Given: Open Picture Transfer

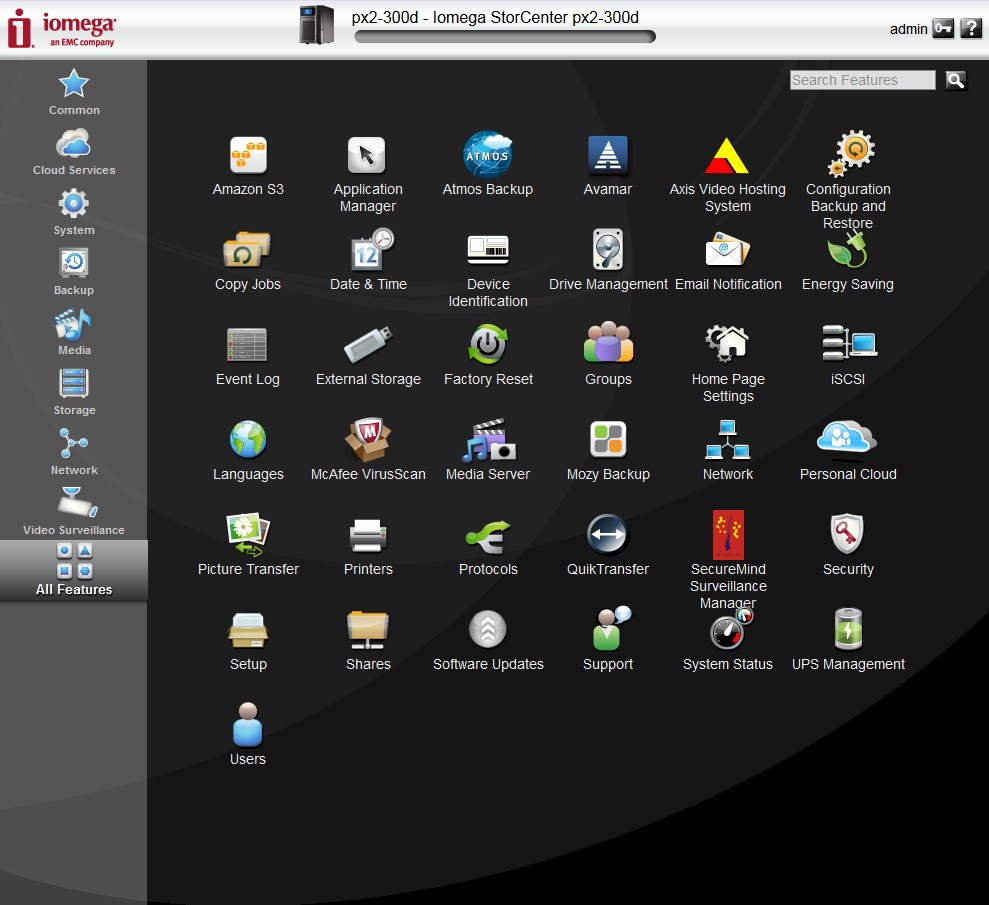Looking at the screenshot, I should click(x=248, y=544).
